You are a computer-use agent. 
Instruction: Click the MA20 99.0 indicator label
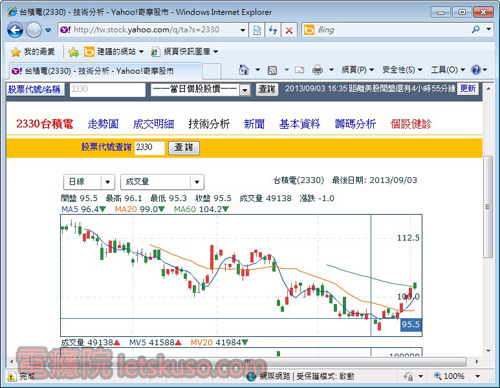[140, 209]
